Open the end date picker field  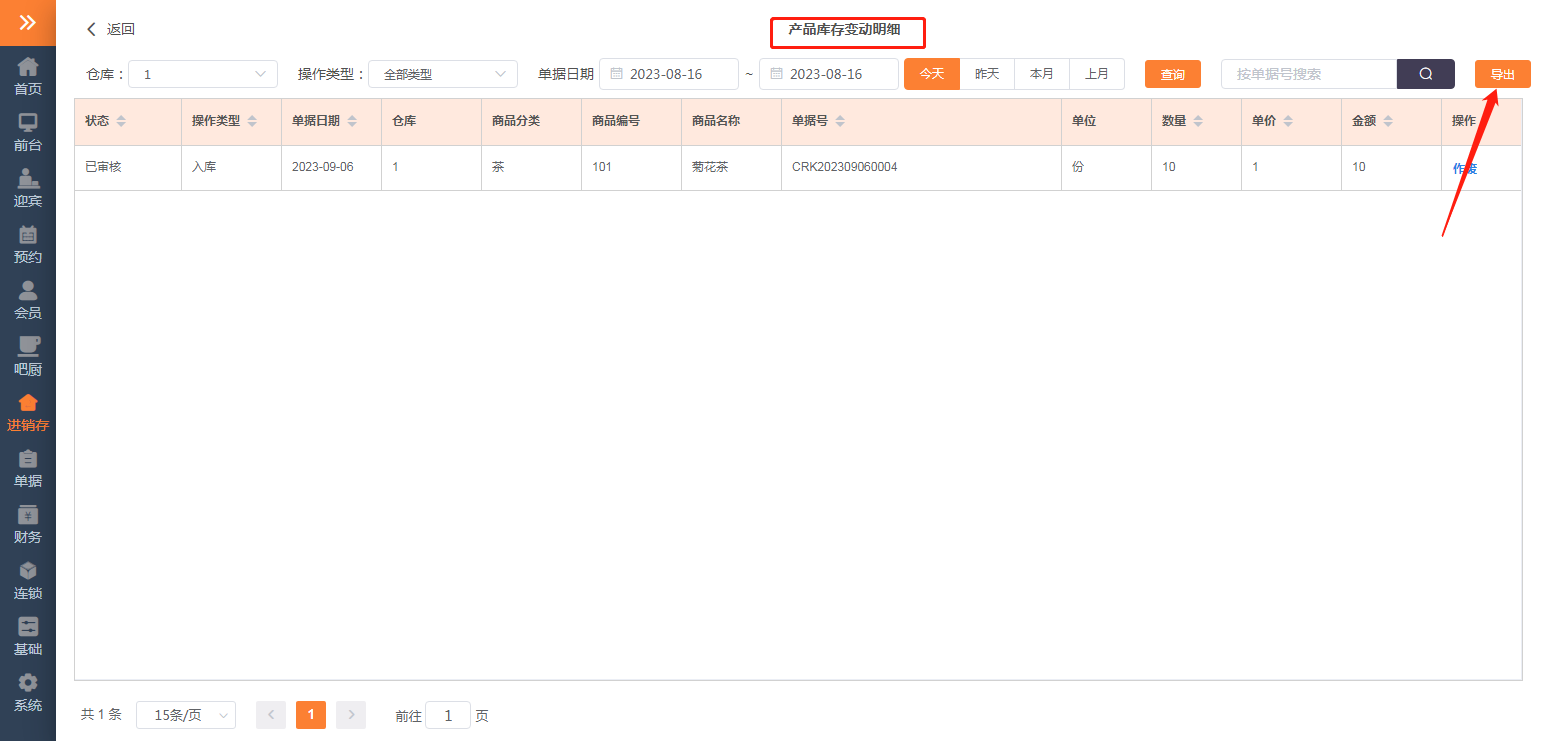pyautogui.click(x=829, y=74)
